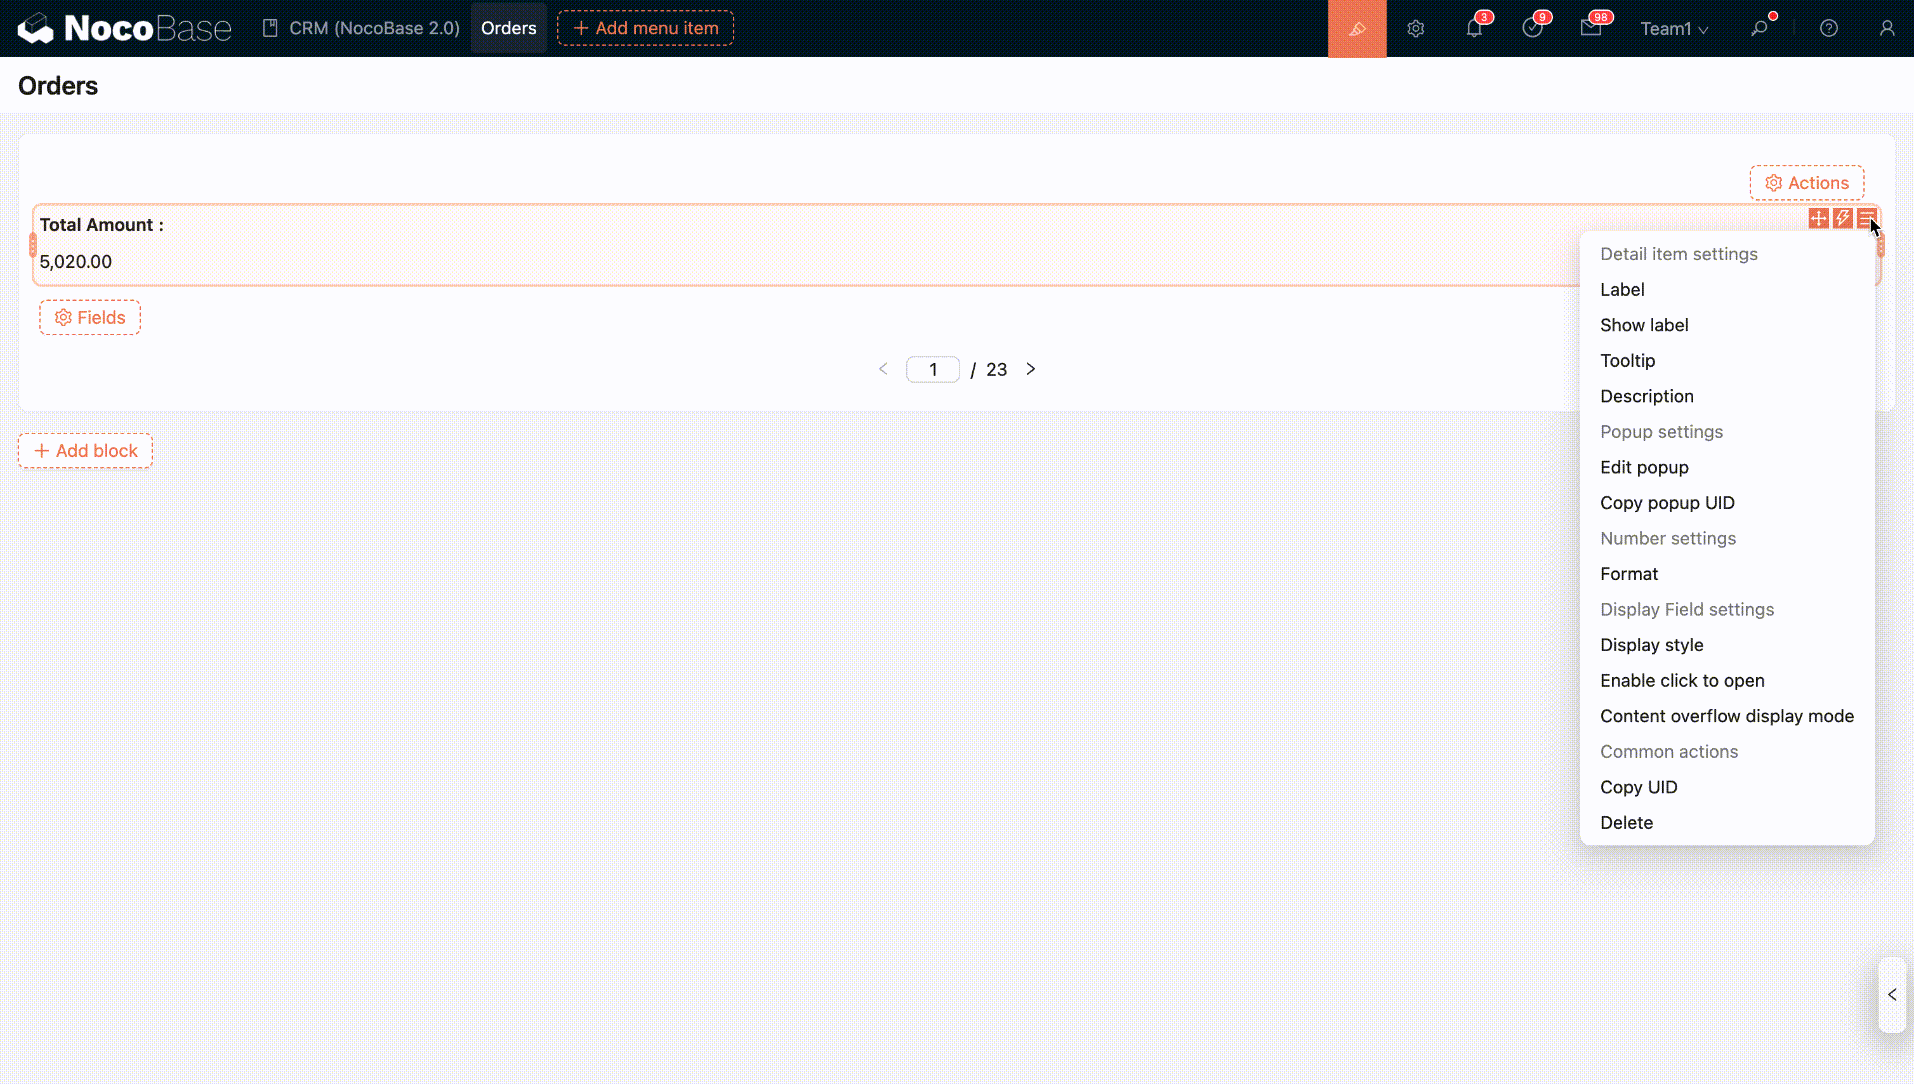Click the drag-move handle on Total Amount field

click(1818, 218)
